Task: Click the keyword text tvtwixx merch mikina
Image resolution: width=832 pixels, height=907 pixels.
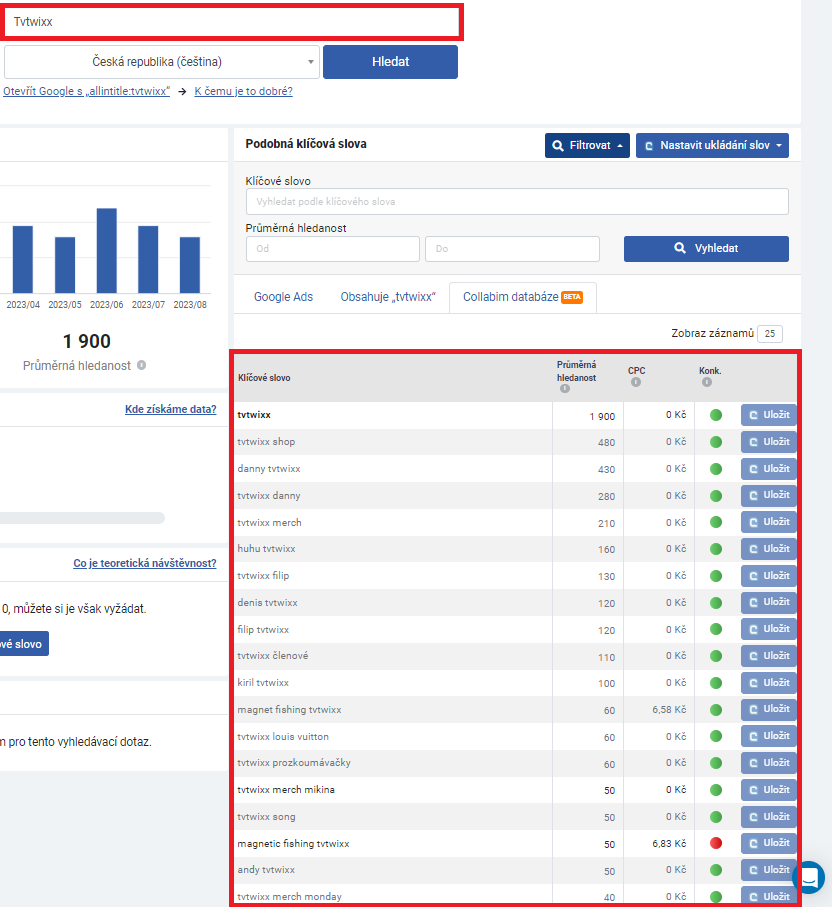Action: pyautogui.click(x=286, y=790)
